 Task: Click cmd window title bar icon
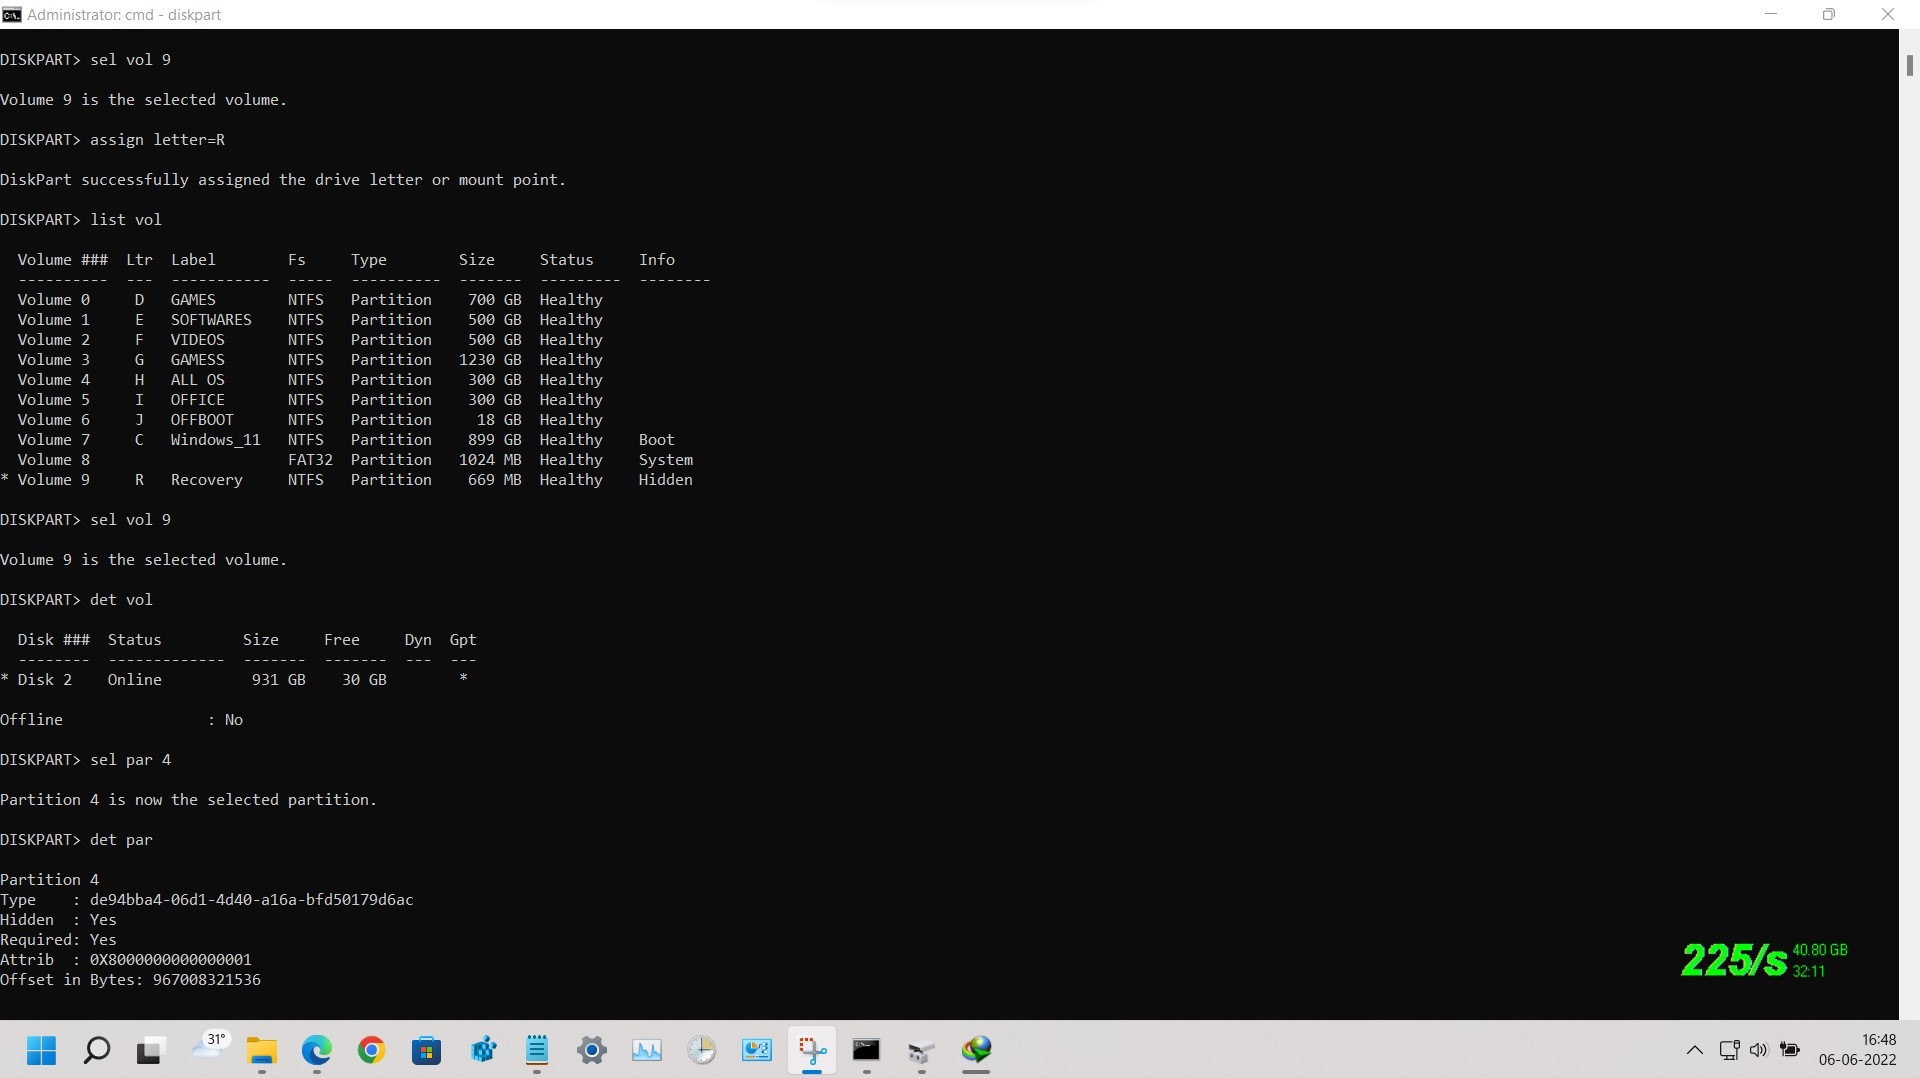[11, 14]
